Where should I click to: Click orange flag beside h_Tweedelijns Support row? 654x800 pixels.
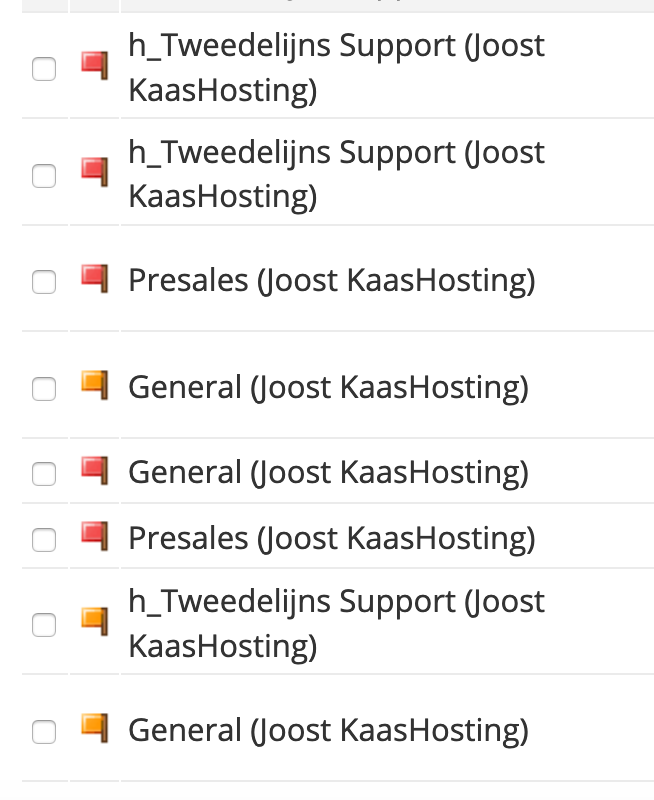click(x=94, y=622)
